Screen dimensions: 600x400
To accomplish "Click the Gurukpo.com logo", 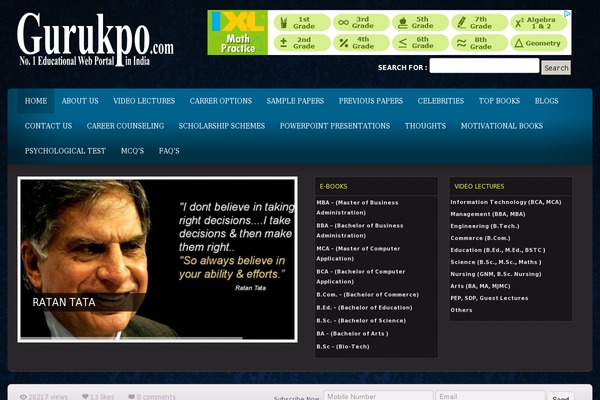I will tap(95, 39).
